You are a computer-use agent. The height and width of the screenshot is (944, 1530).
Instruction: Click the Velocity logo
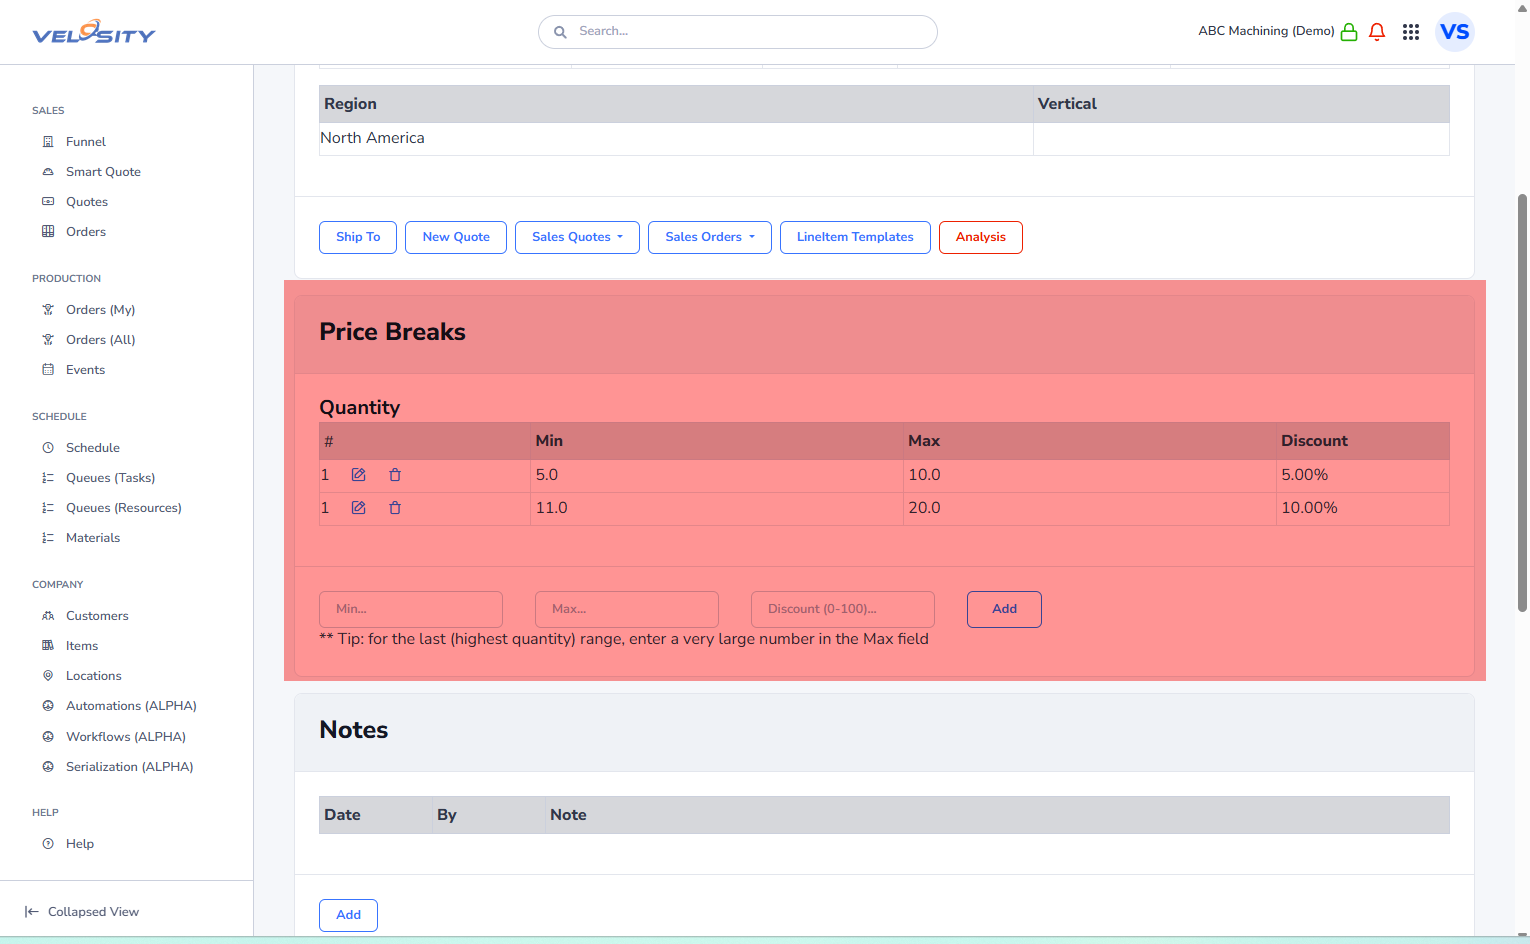[94, 33]
